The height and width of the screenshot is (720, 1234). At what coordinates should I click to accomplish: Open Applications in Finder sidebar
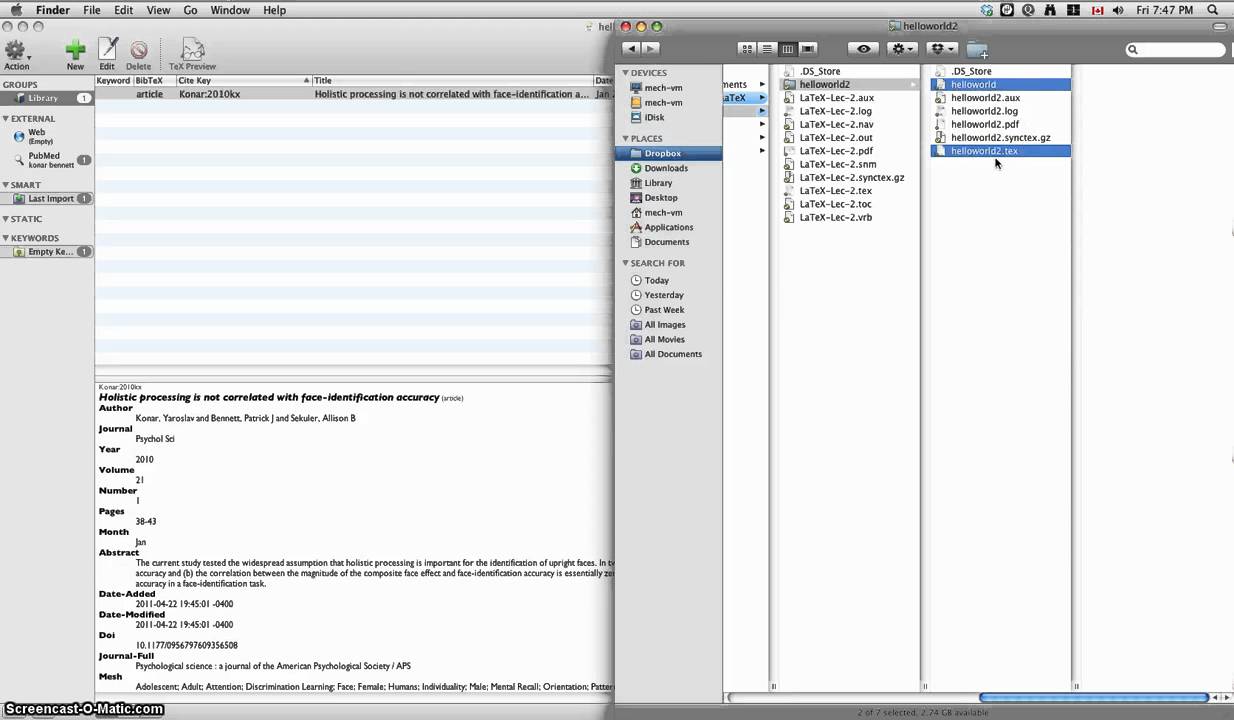tap(668, 227)
